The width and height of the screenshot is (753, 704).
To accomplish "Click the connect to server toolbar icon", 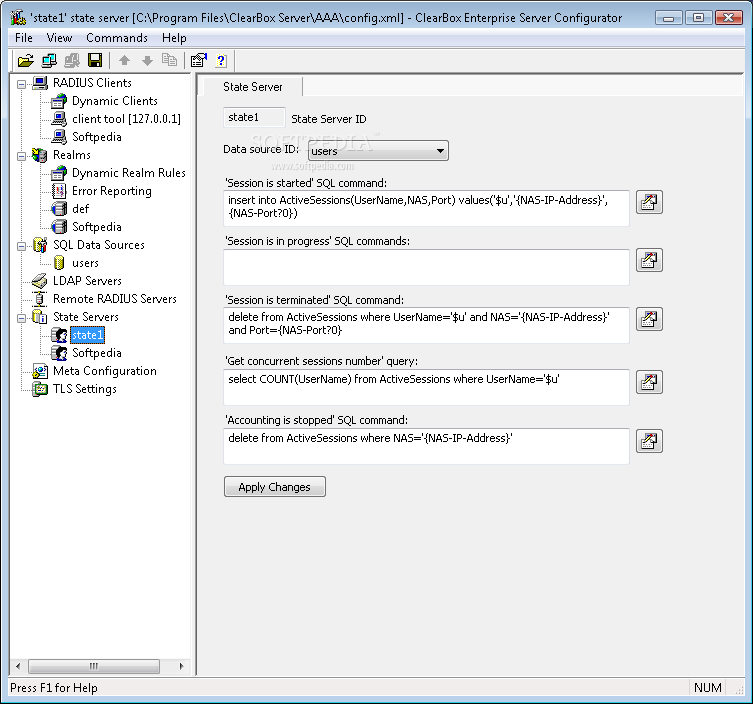I will click(49, 61).
